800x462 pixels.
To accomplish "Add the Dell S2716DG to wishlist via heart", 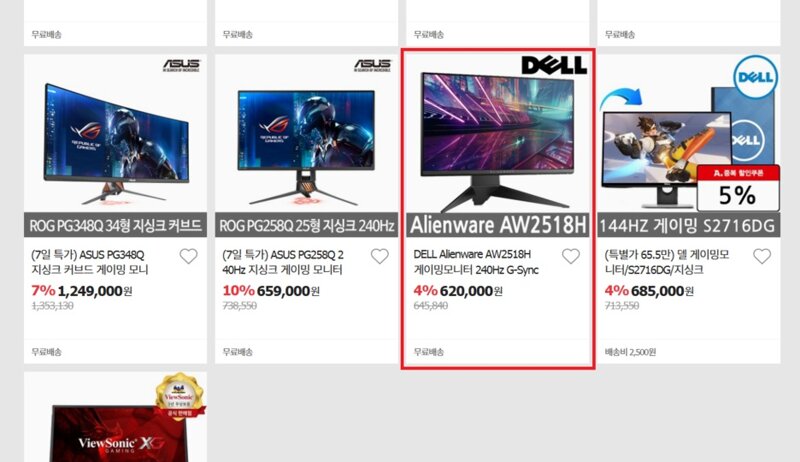I will tap(762, 256).
